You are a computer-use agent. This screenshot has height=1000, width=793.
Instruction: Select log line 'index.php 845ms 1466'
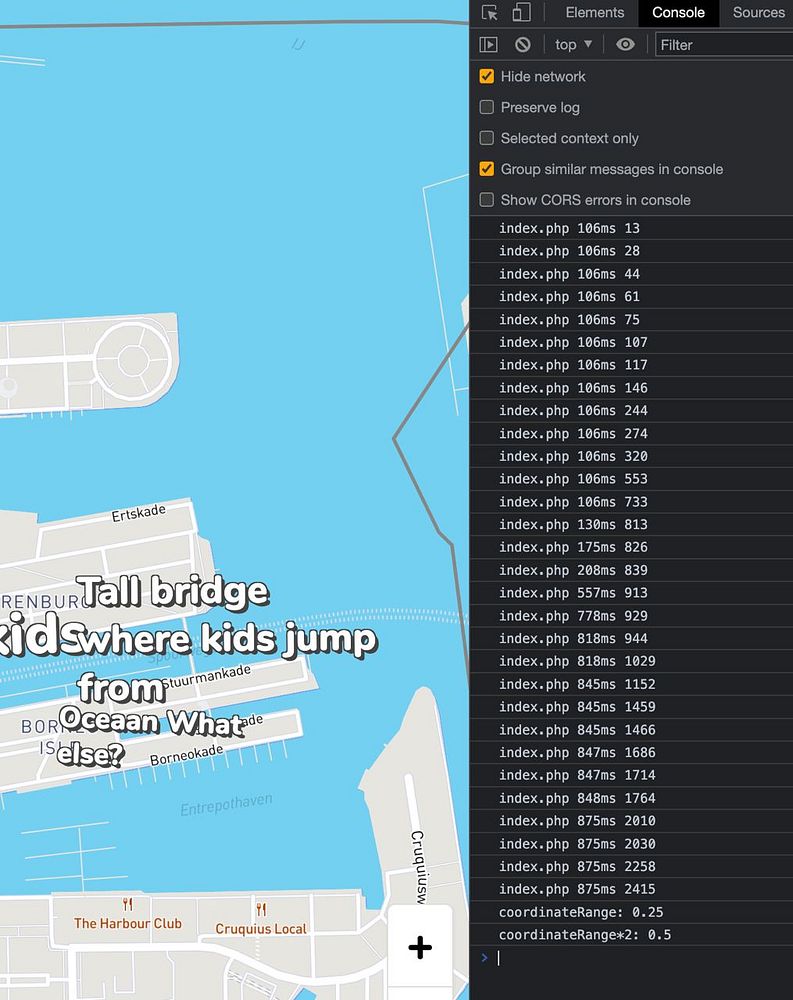click(x=632, y=730)
